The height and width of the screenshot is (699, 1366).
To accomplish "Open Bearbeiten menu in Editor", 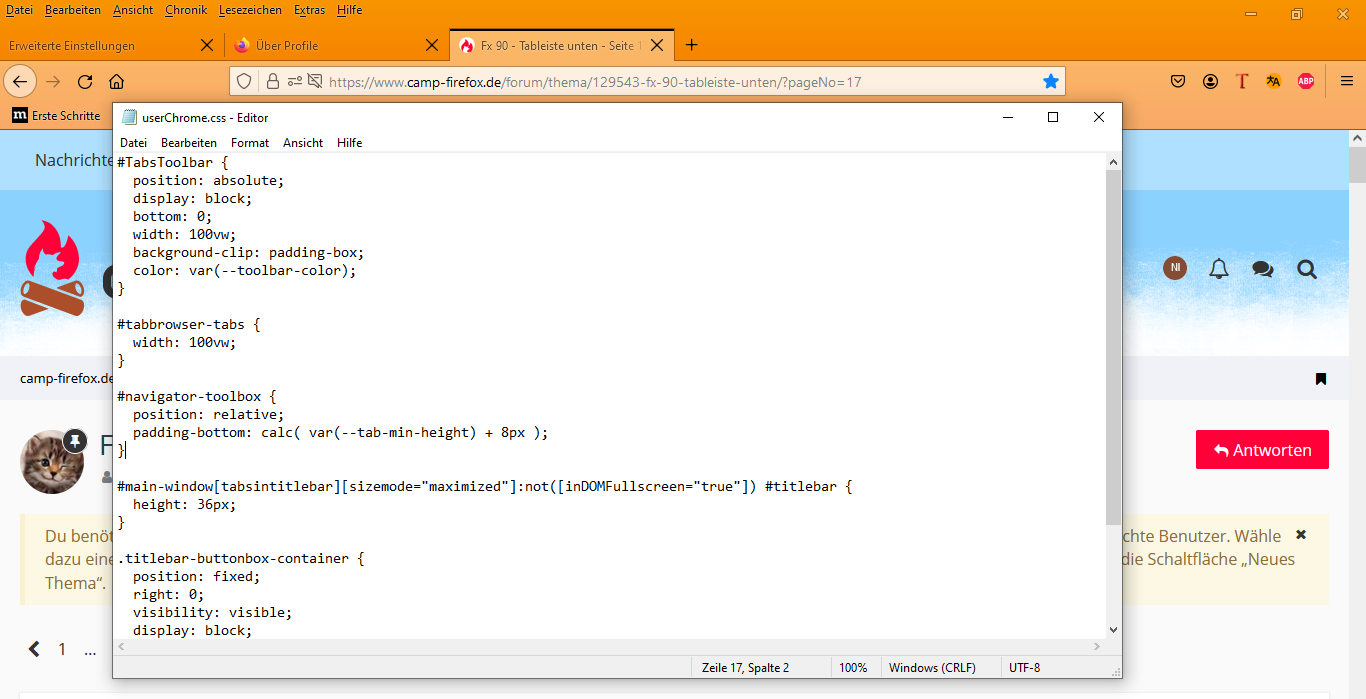I will (x=188, y=143).
